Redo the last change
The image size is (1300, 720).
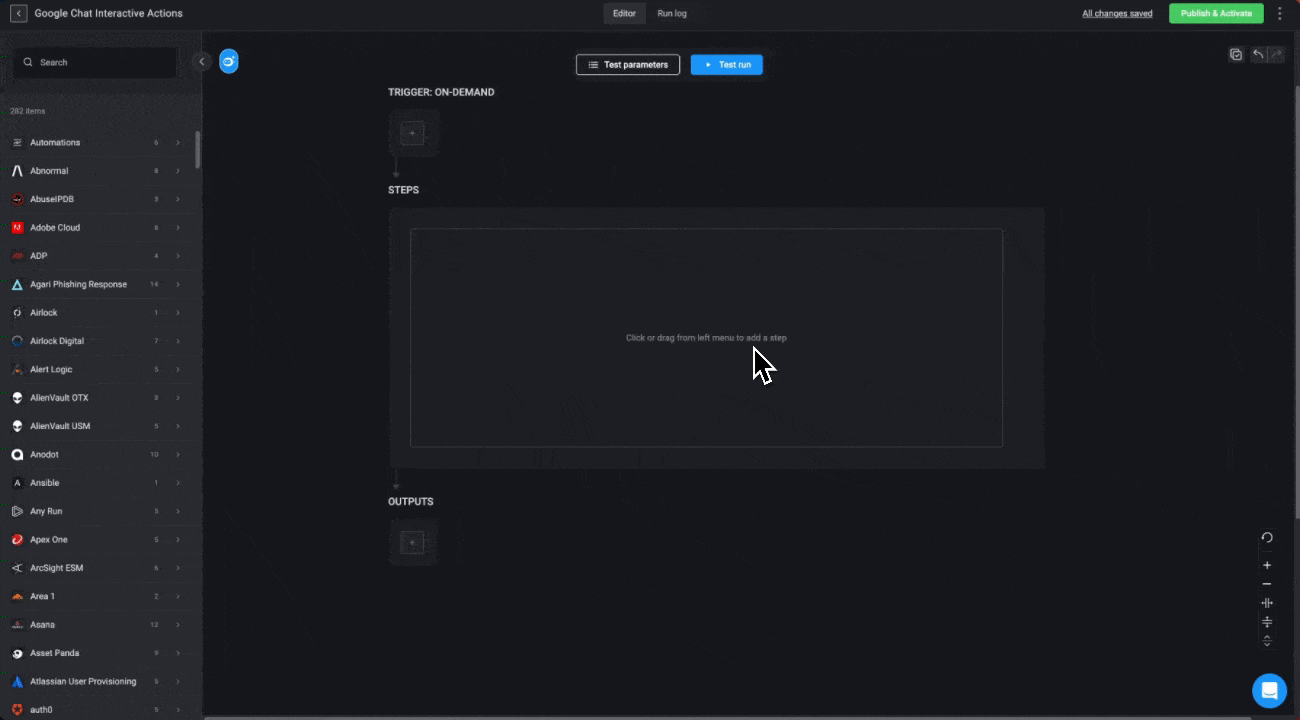point(1276,55)
